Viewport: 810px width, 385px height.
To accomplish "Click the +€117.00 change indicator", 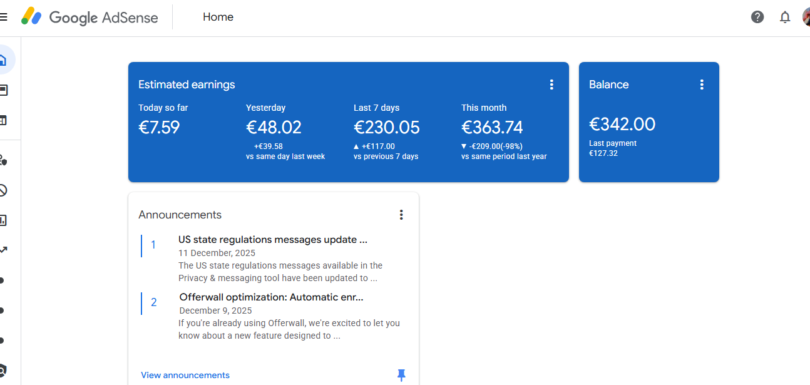I will [375, 146].
